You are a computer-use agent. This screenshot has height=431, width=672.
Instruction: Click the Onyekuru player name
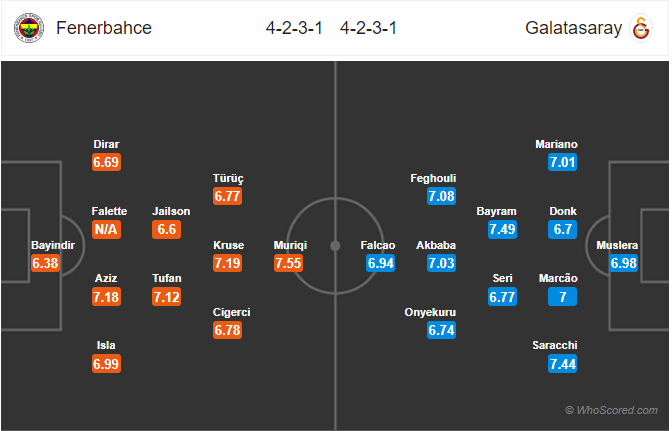pyautogui.click(x=430, y=312)
